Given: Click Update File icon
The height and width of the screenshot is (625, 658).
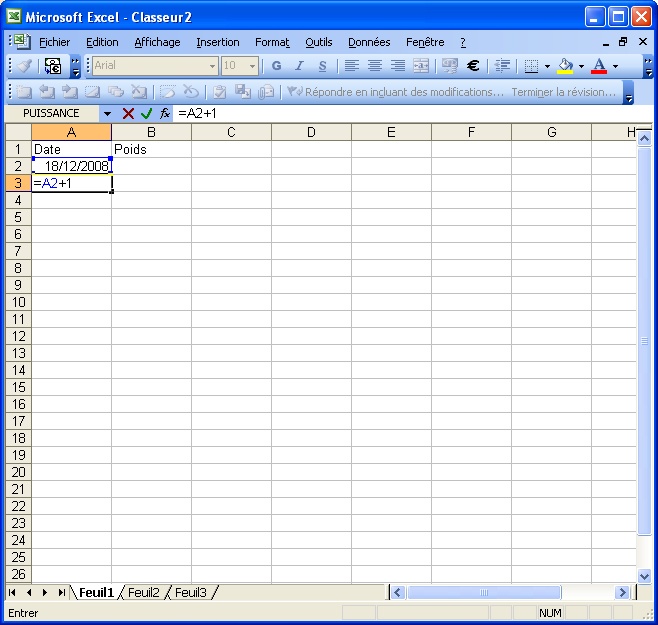Looking at the screenshot, I should click(x=243, y=92).
